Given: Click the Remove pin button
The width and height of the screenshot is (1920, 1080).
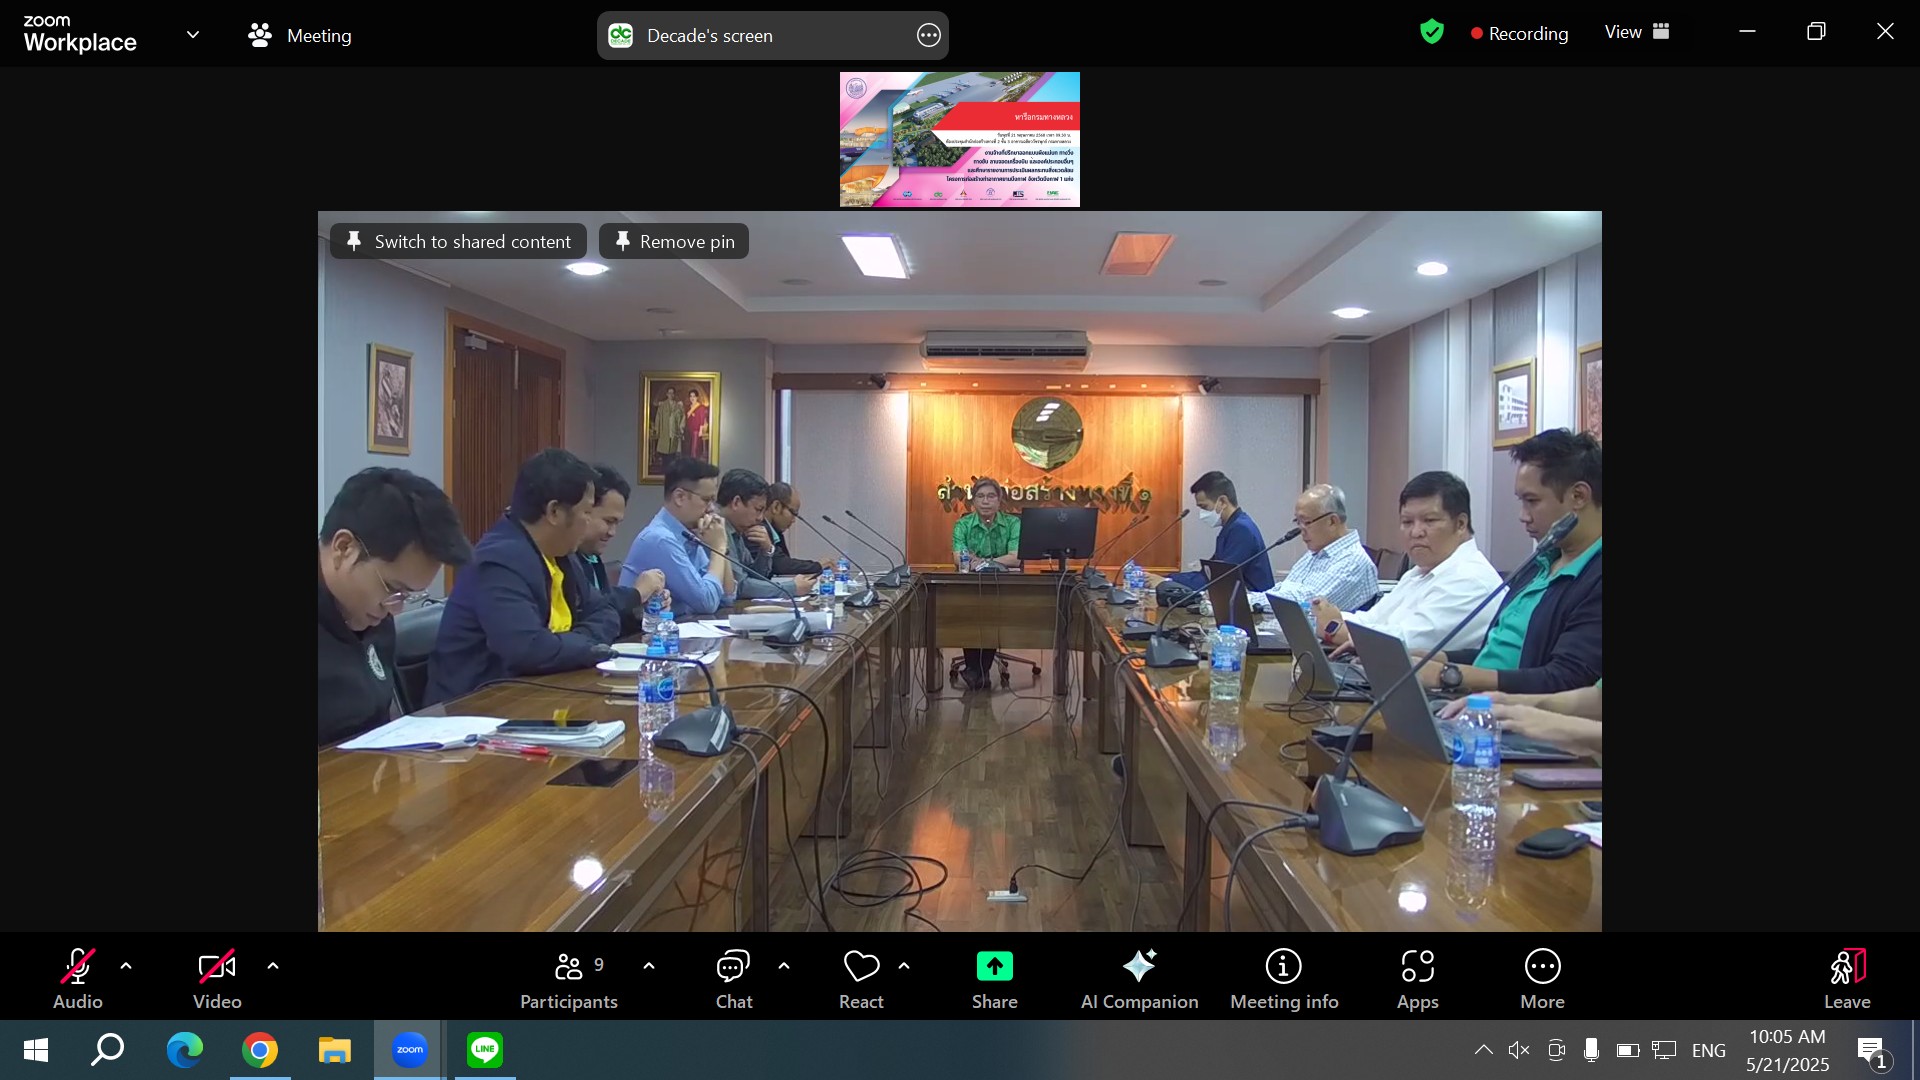Looking at the screenshot, I should (x=674, y=241).
